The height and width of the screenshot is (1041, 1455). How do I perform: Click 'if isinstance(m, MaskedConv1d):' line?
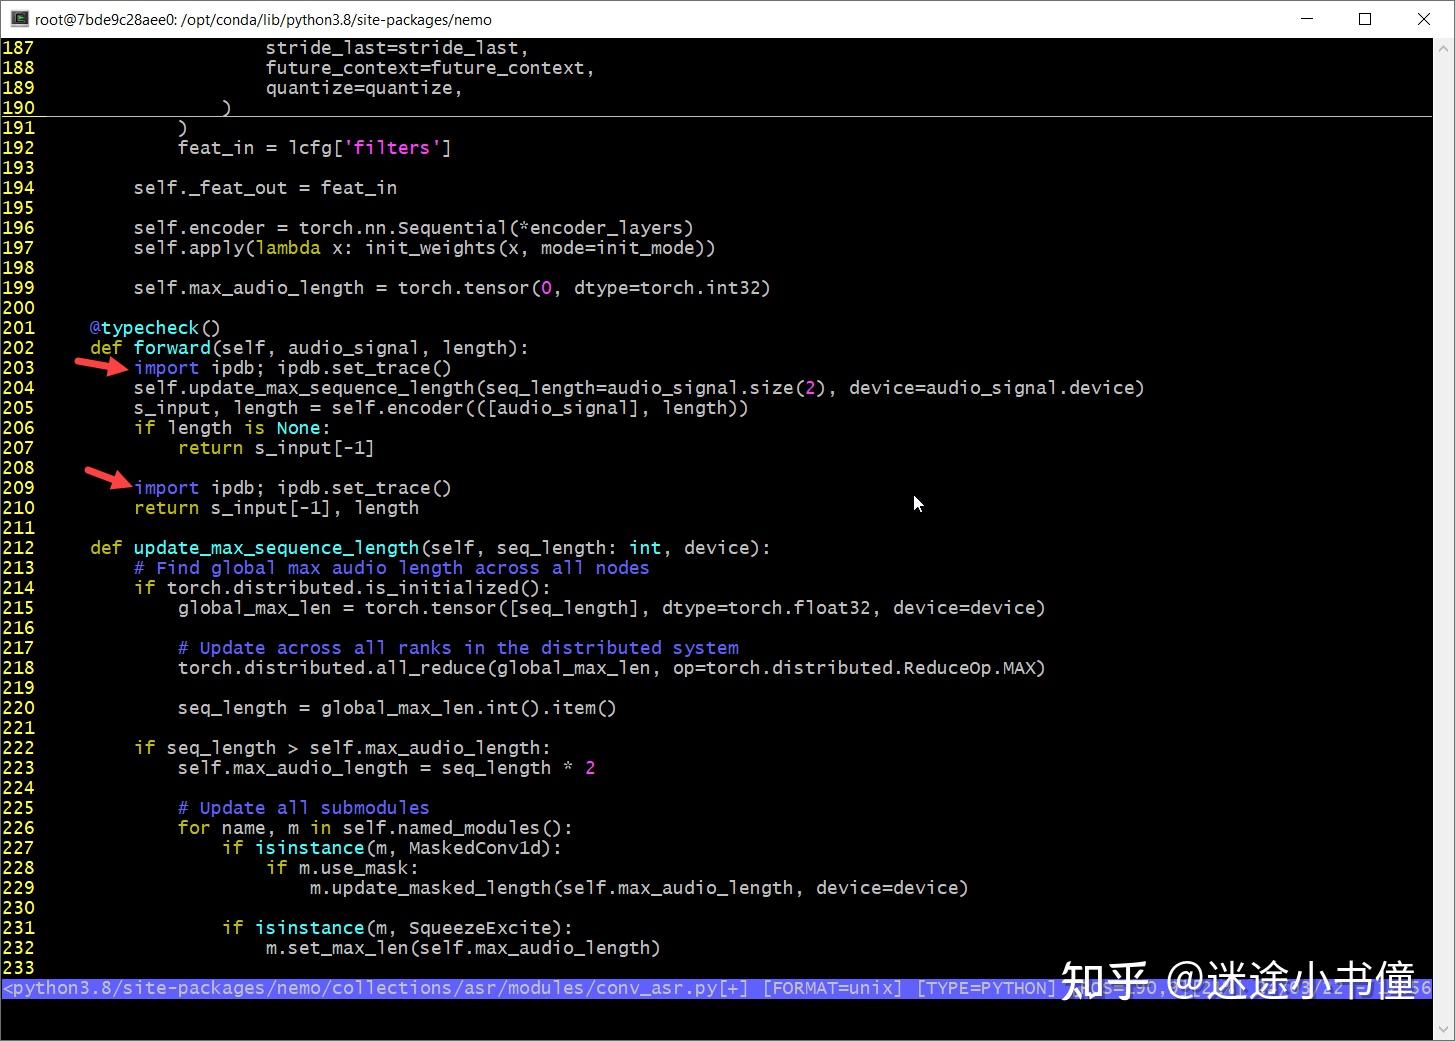pyautogui.click(x=392, y=848)
